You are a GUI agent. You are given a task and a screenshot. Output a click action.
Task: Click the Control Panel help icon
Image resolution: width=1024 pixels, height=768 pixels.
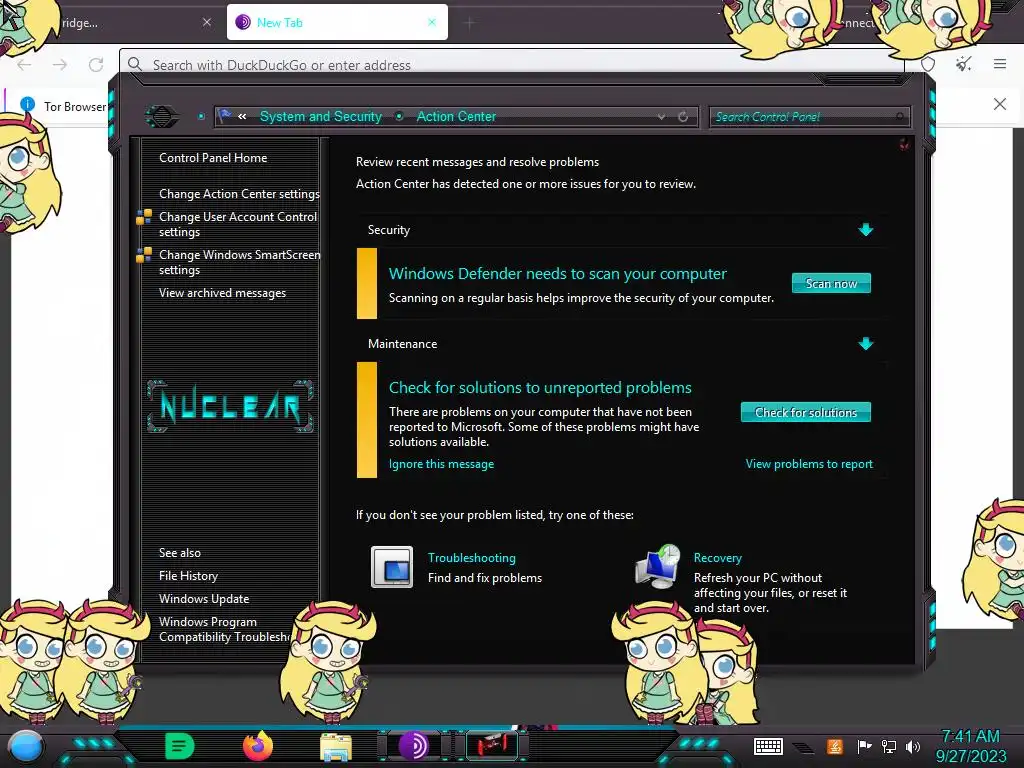pos(904,144)
